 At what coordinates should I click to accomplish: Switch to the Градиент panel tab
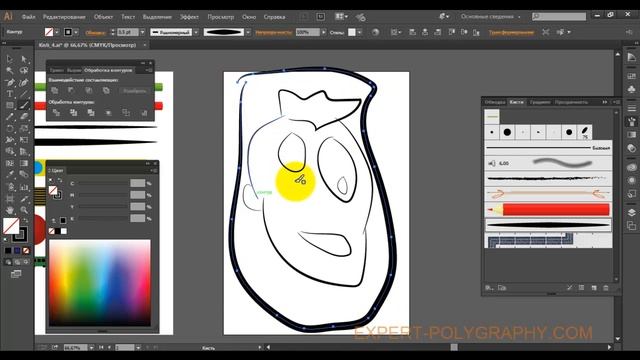(540, 102)
